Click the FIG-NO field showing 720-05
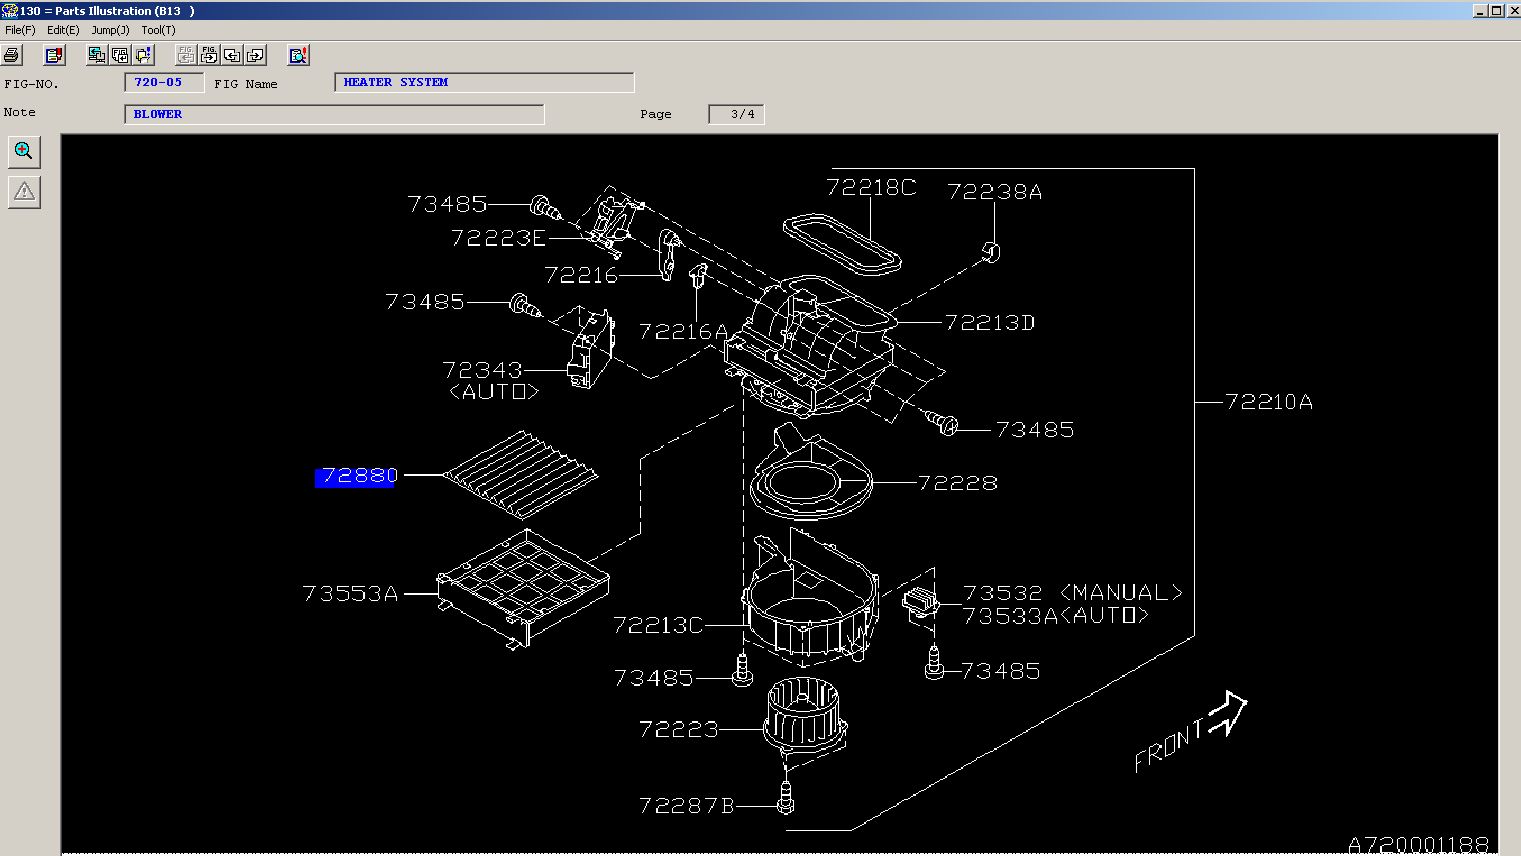 [164, 83]
